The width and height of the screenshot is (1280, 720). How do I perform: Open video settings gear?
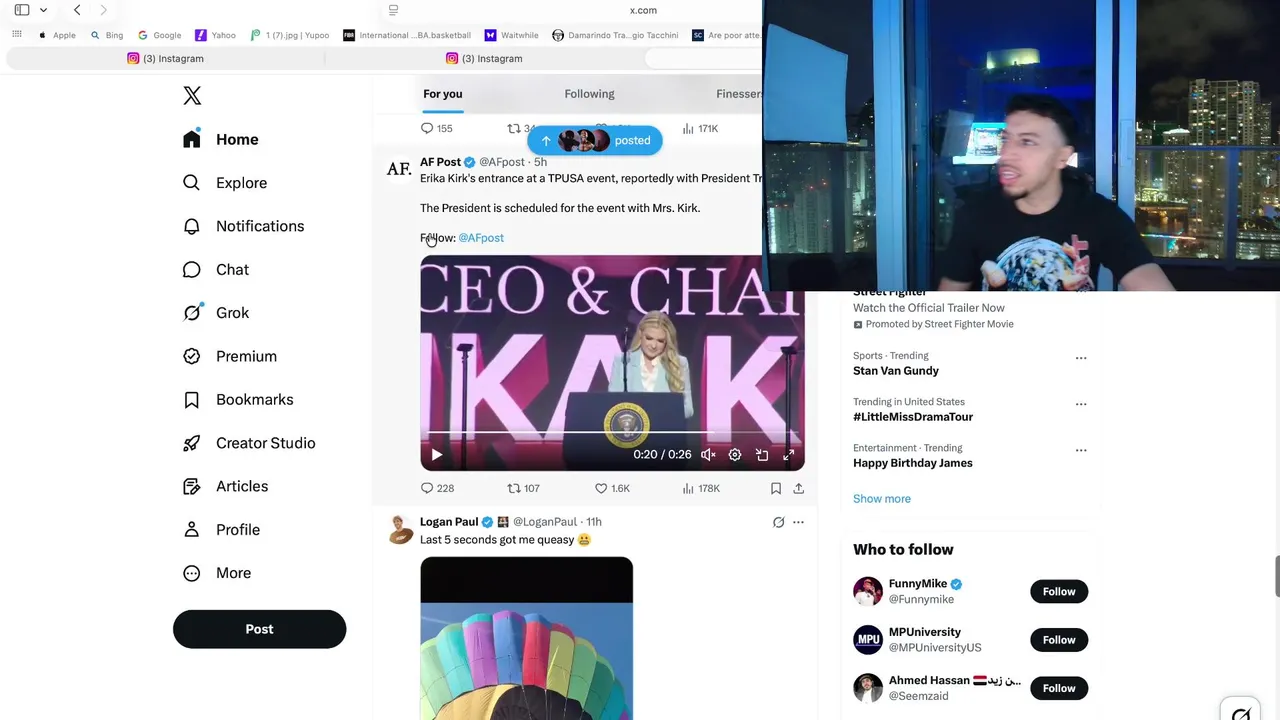(735, 455)
